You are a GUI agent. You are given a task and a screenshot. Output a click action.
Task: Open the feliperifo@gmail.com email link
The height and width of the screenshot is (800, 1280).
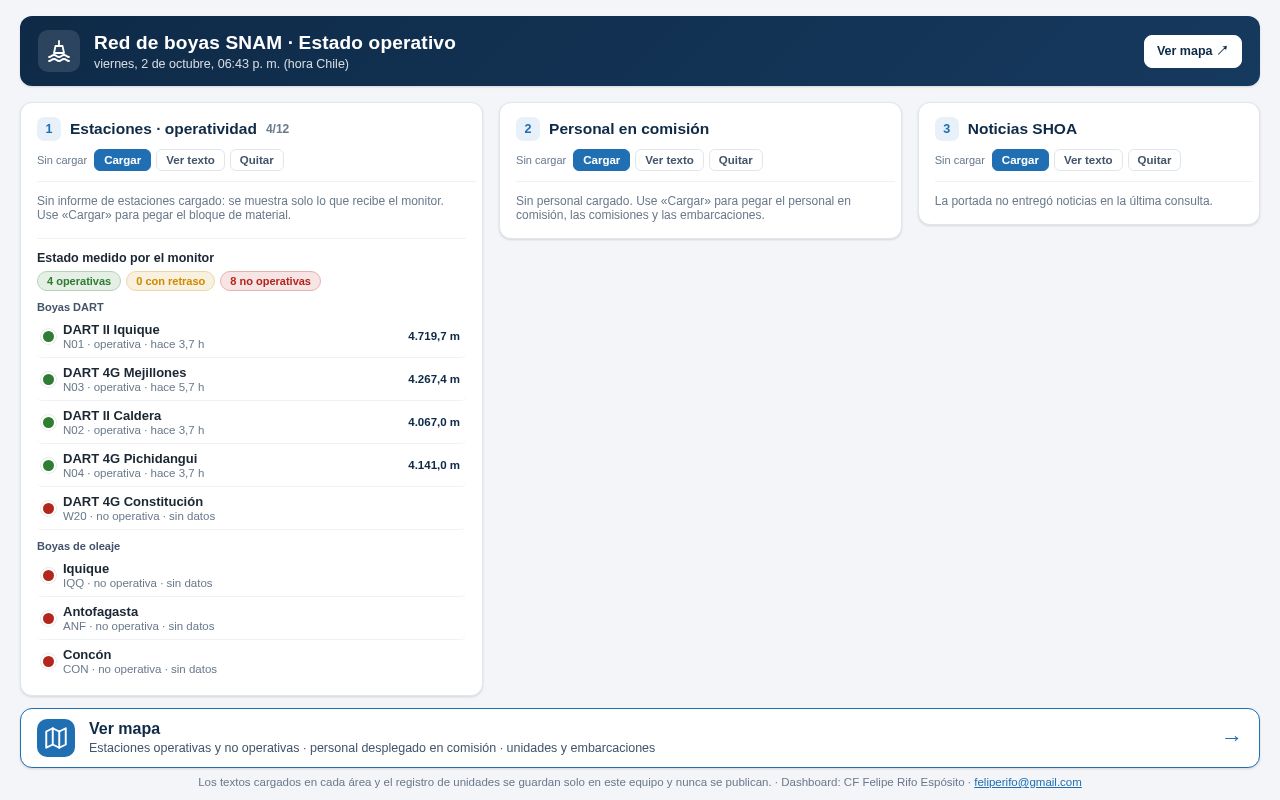[1028, 782]
